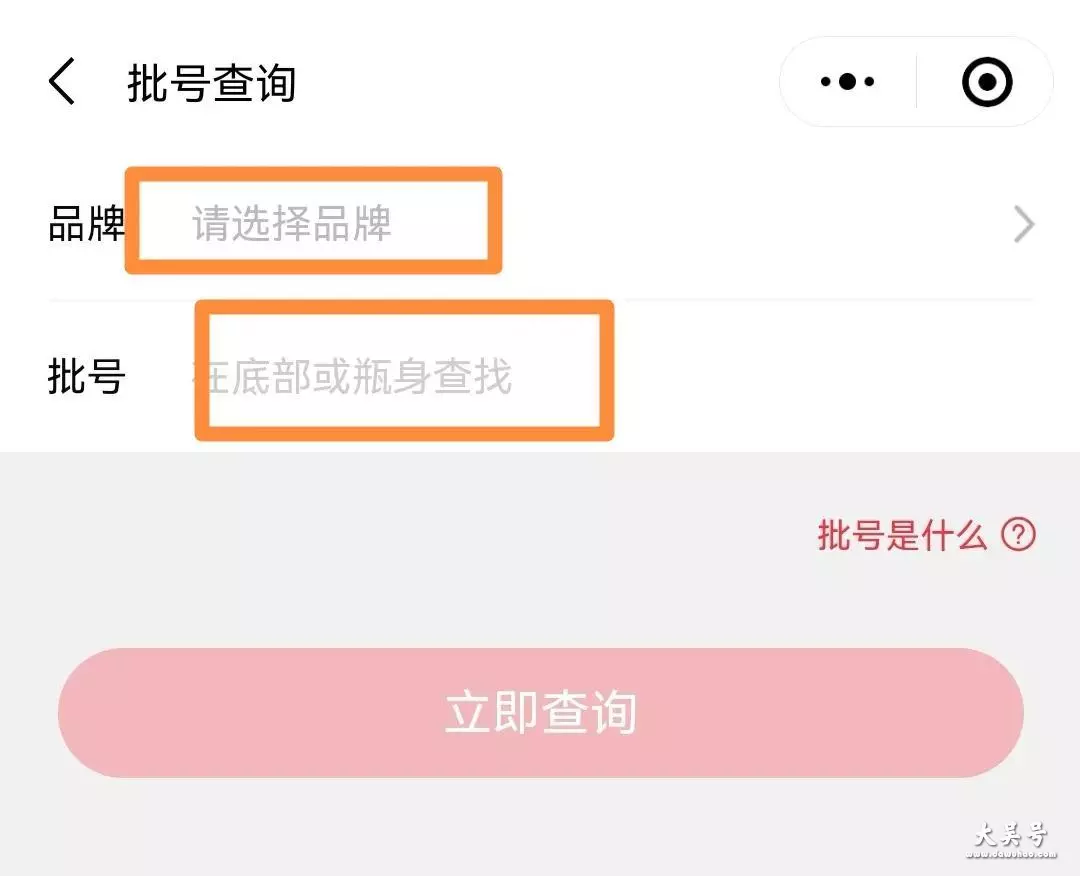Screen dimensions: 1080x876
Task: Click the capsule divider between menu and close
Action: [916, 81]
